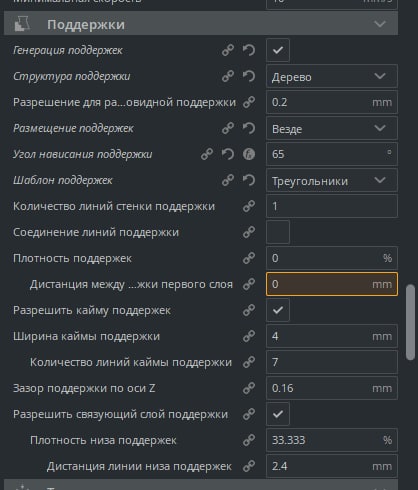The height and width of the screenshot is (490, 418).
Task: Click the Угол нависания поддержки value field
Action: point(332,154)
